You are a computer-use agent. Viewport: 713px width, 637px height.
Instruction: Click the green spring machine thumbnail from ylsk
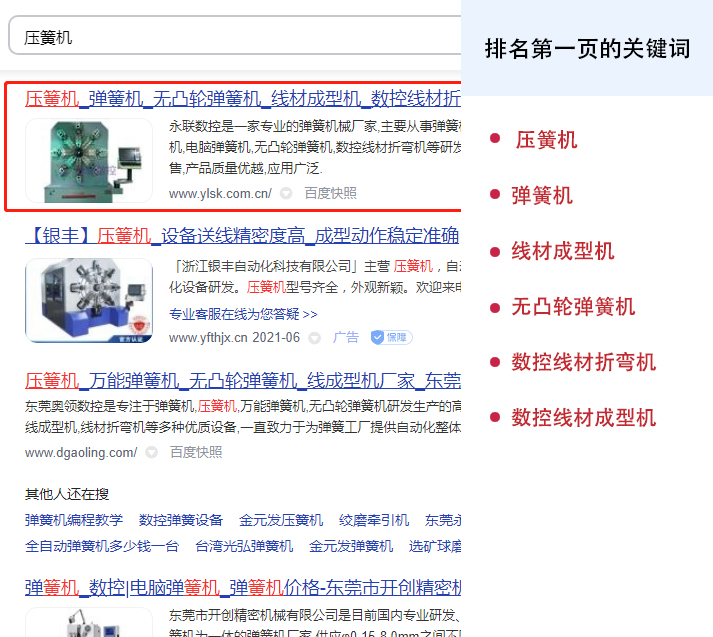(89, 160)
